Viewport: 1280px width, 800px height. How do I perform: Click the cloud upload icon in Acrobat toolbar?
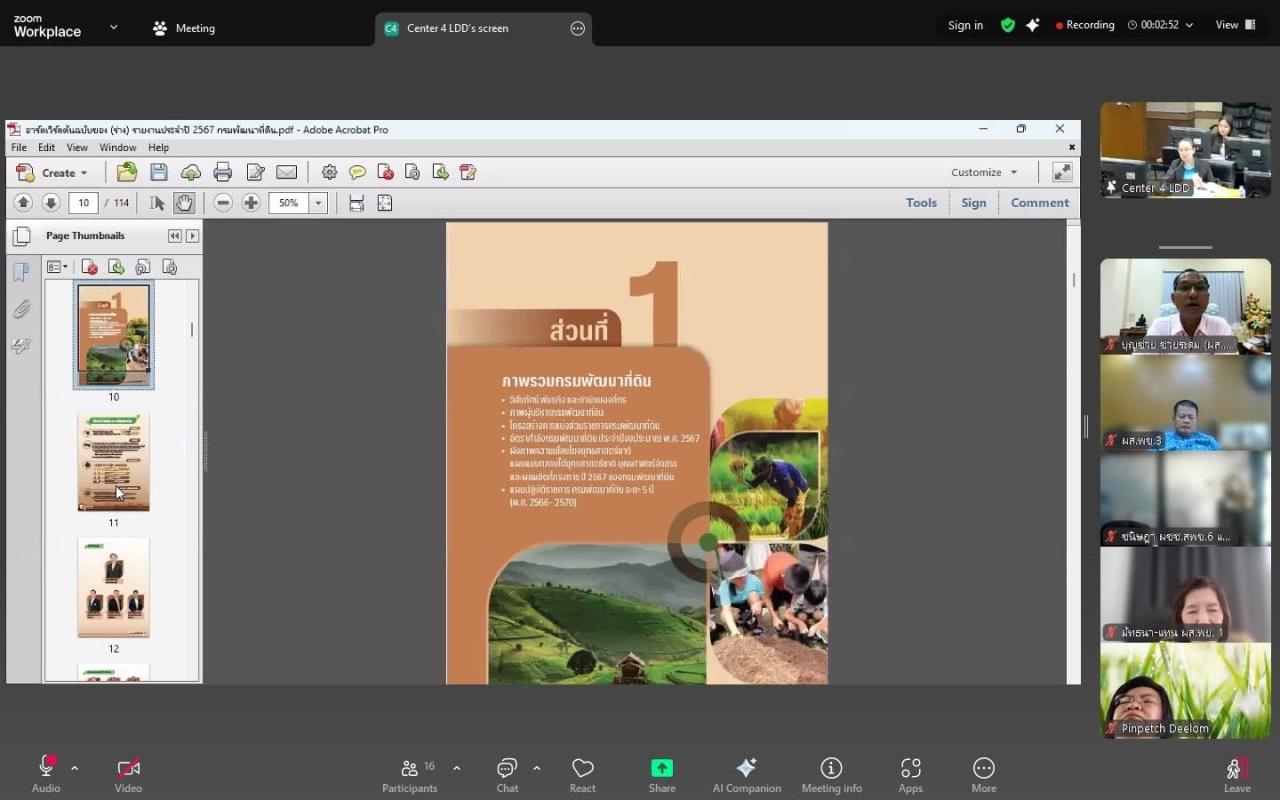coord(190,172)
